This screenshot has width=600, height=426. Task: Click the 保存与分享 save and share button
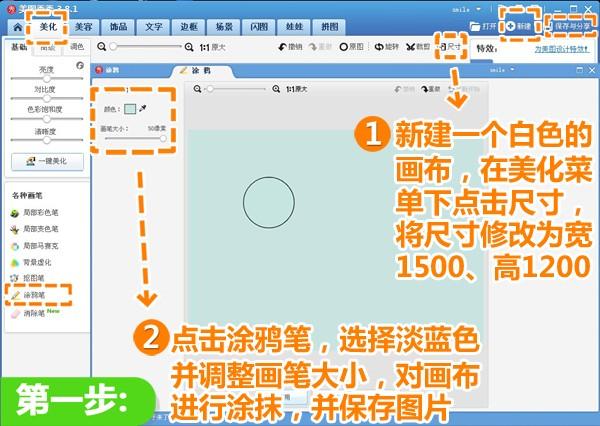pos(572,26)
